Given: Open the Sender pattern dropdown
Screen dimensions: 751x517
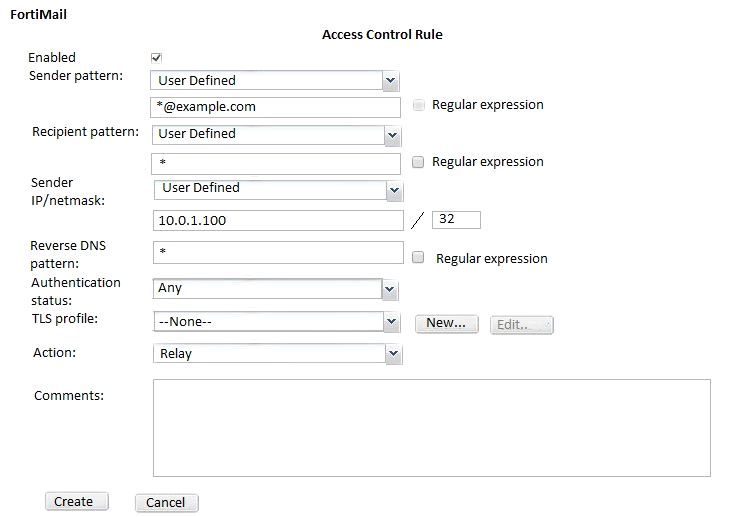Looking at the screenshot, I should click(275, 80).
